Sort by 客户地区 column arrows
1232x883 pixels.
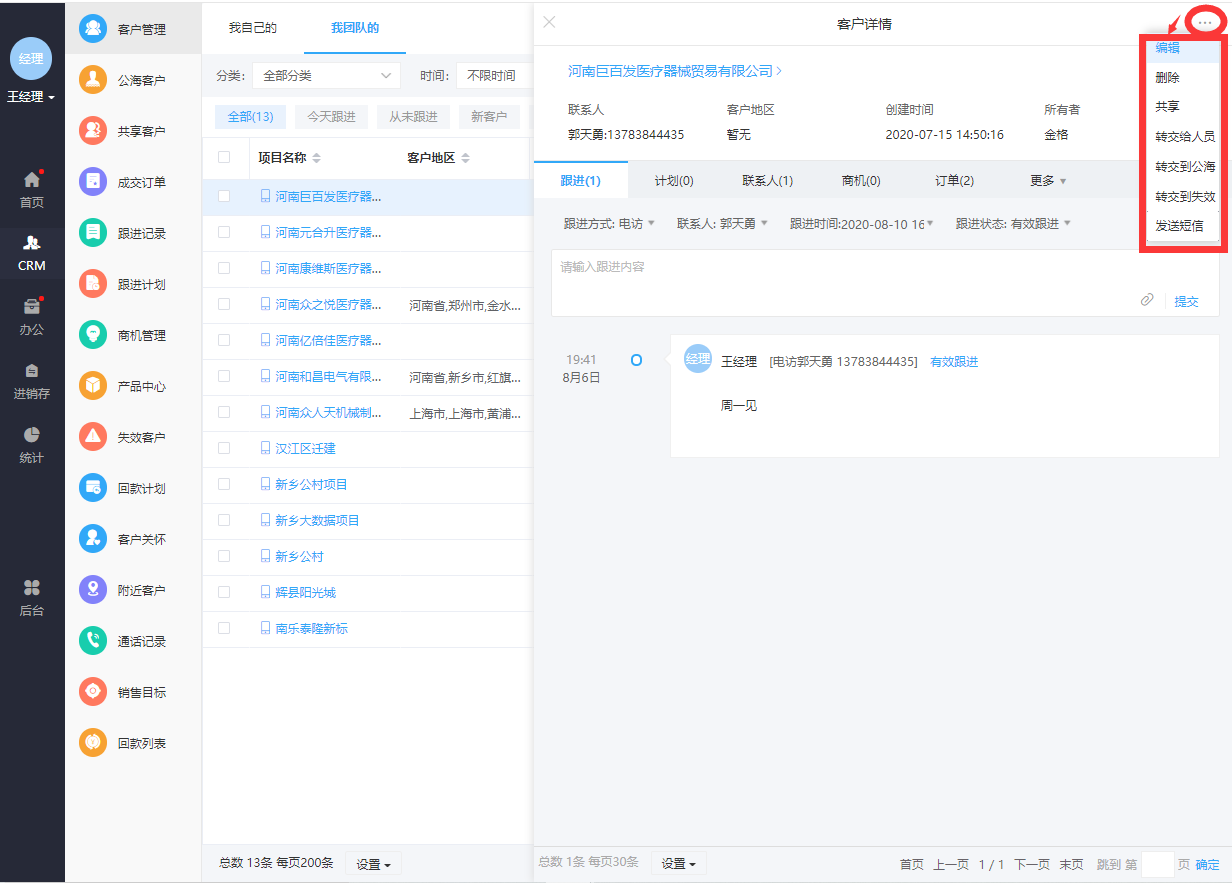pyautogui.click(x=465, y=158)
